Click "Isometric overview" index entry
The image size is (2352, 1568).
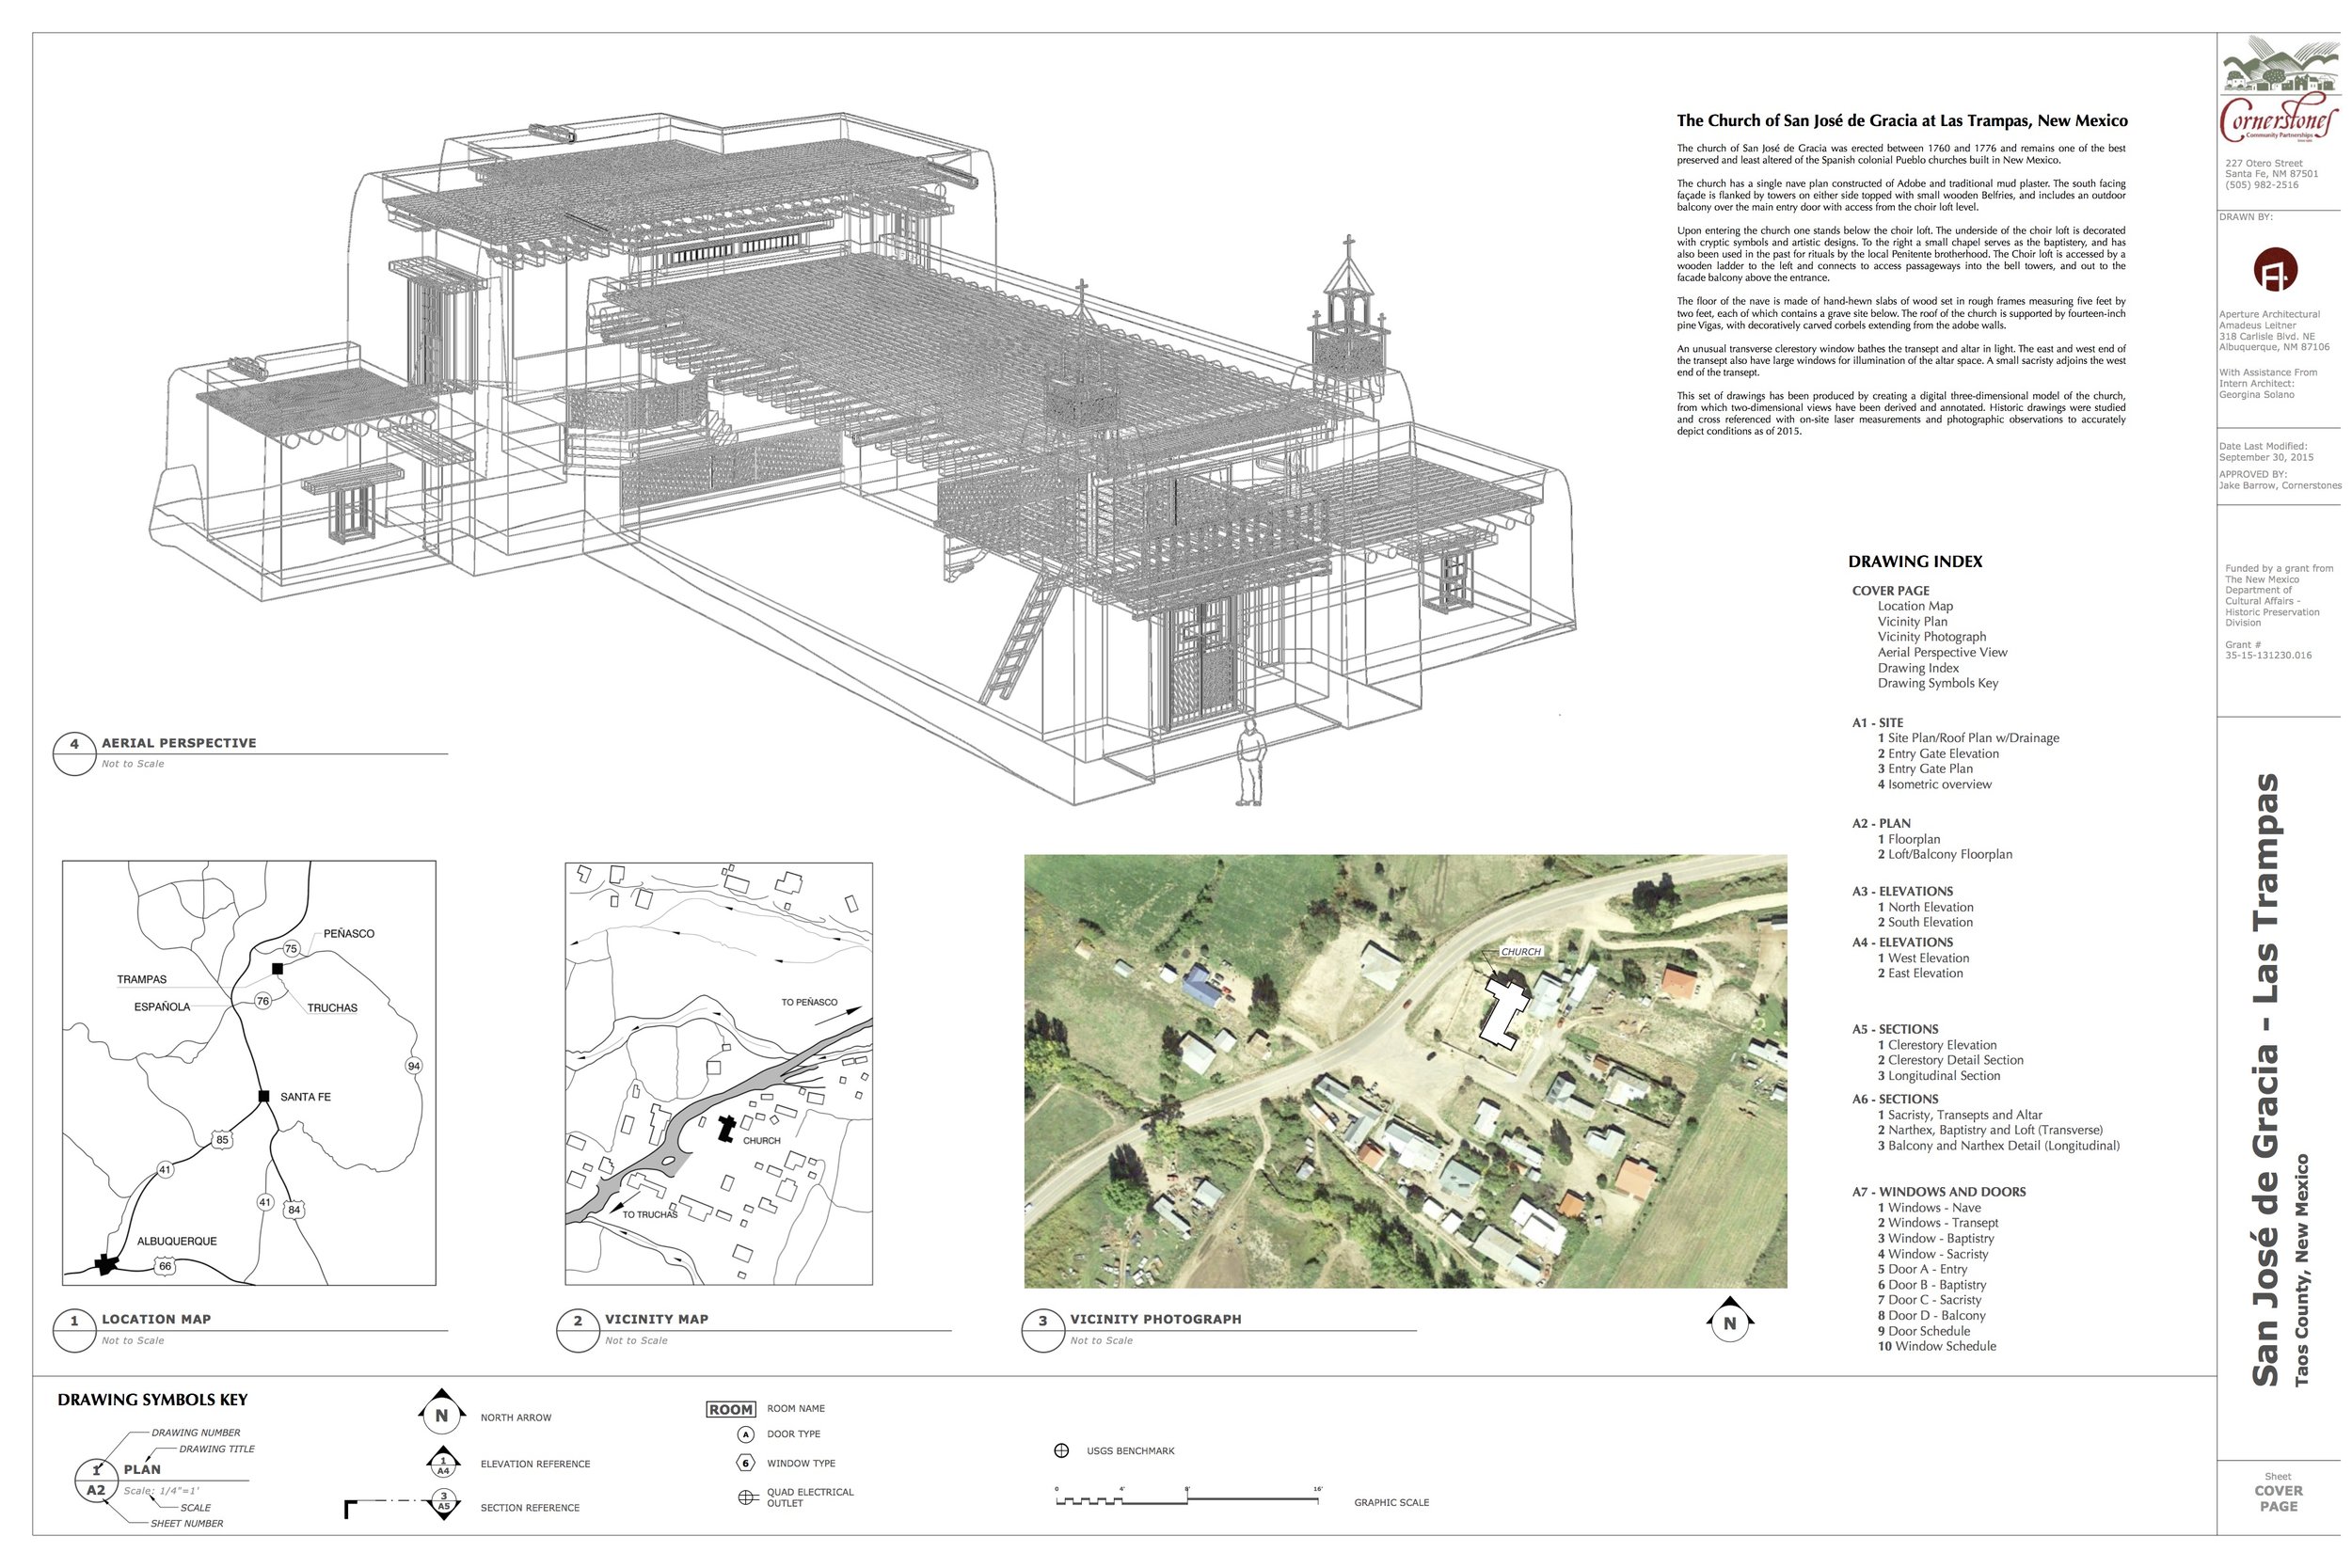(x=1934, y=785)
